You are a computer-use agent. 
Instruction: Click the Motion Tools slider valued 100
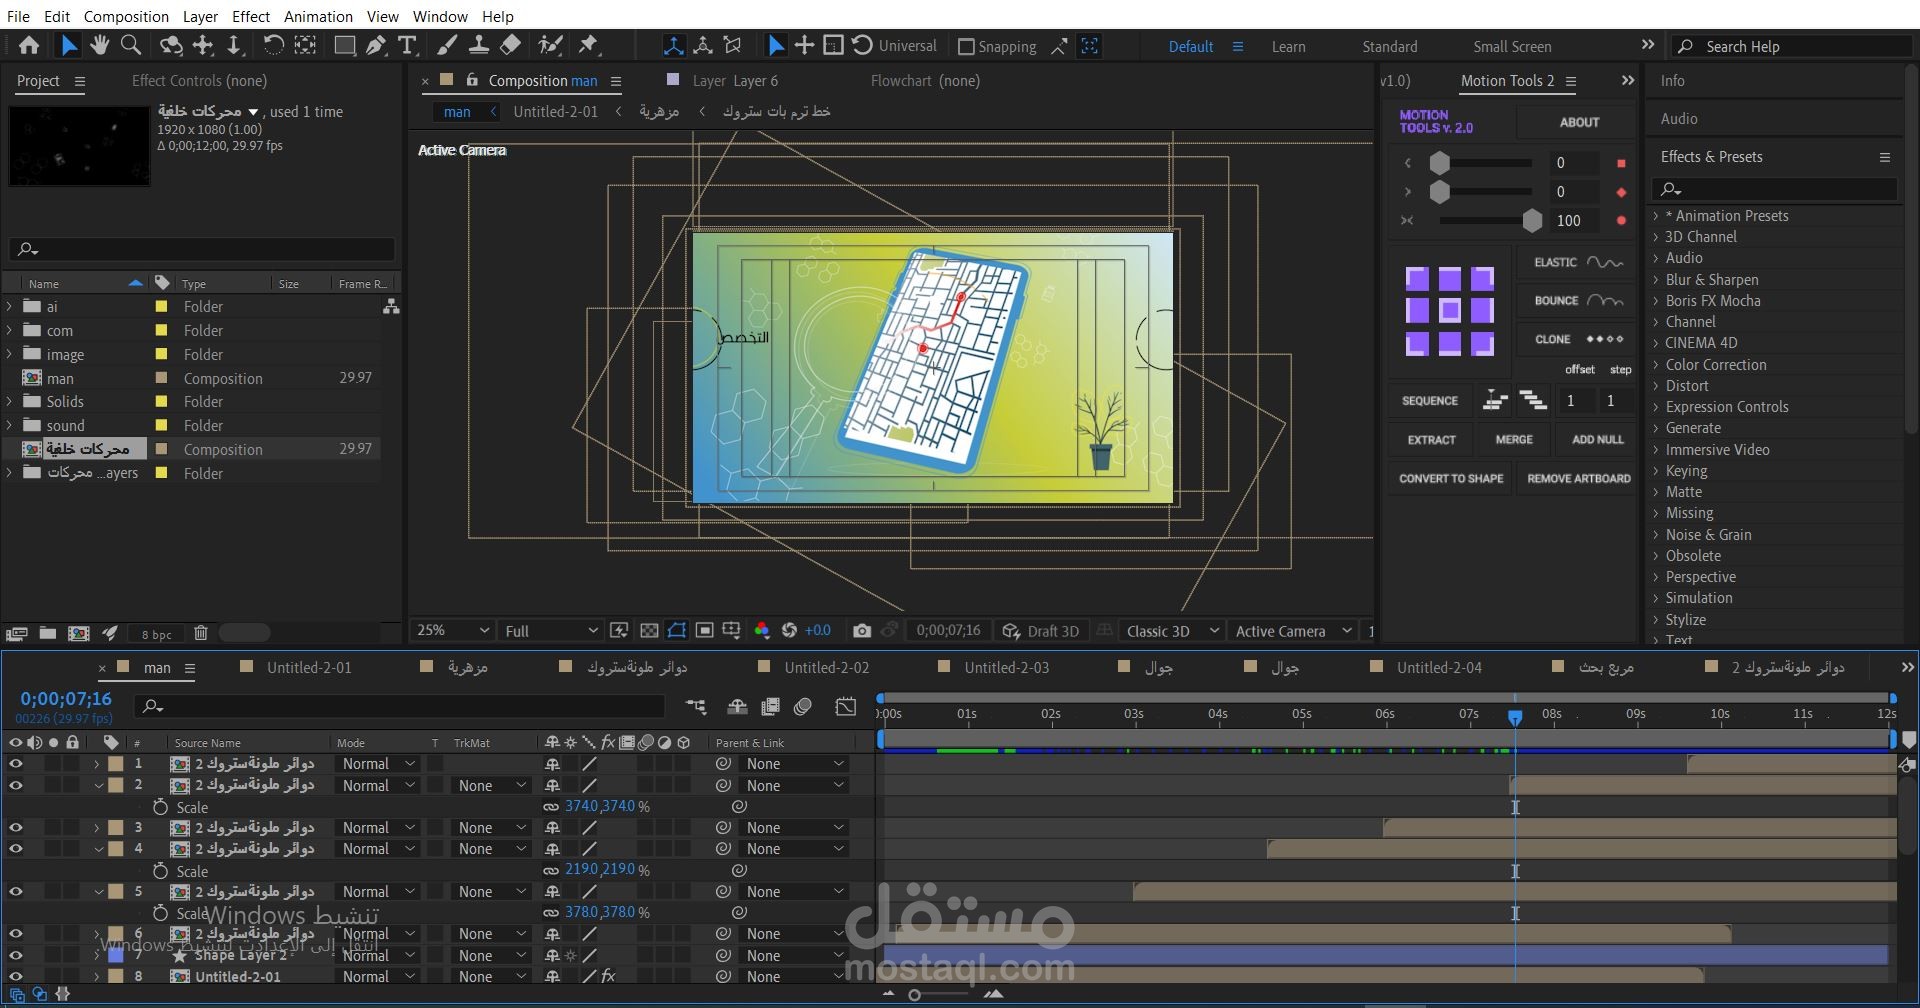pos(1531,220)
